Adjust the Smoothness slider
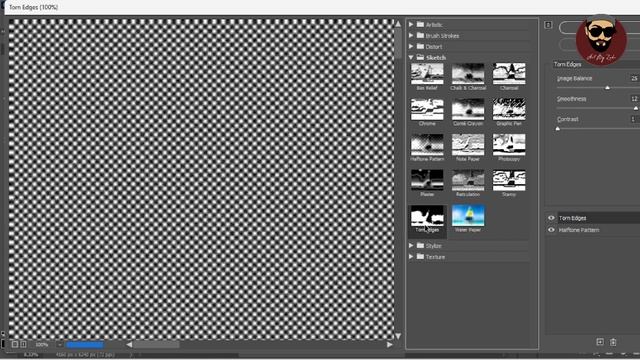This screenshot has height=360, width=640. [636, 108]
